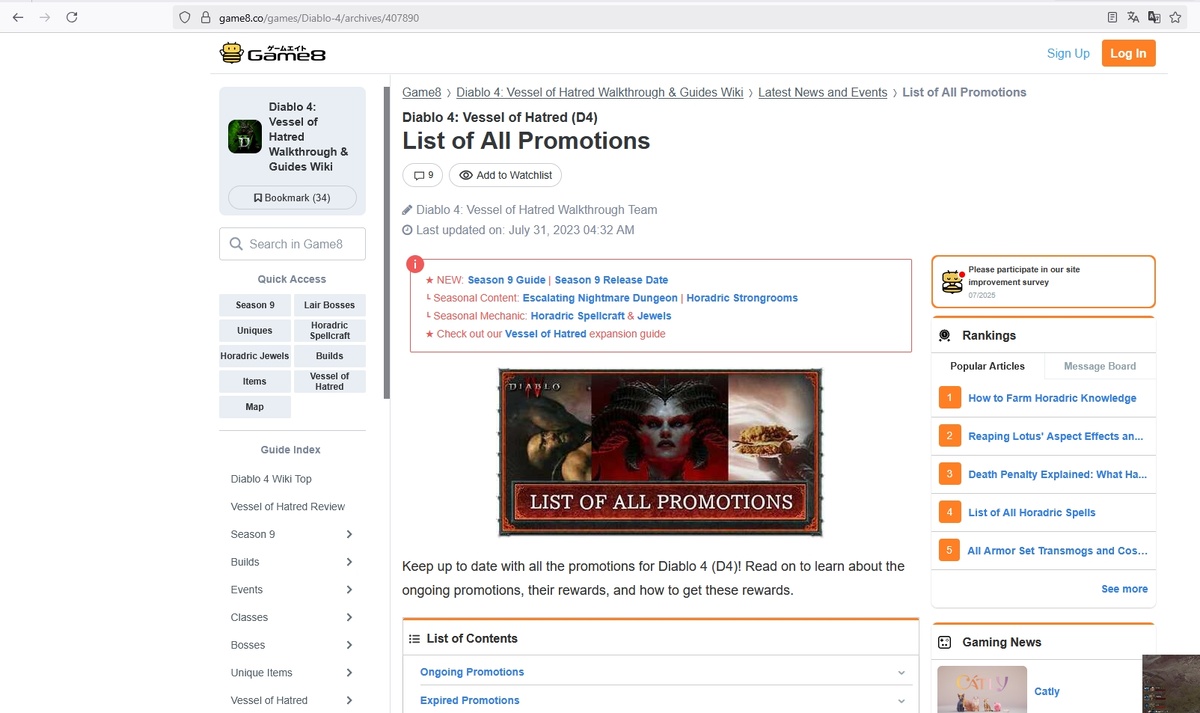
Task: Toggle reader view icon in address bar
Action: click(1112, 17)
